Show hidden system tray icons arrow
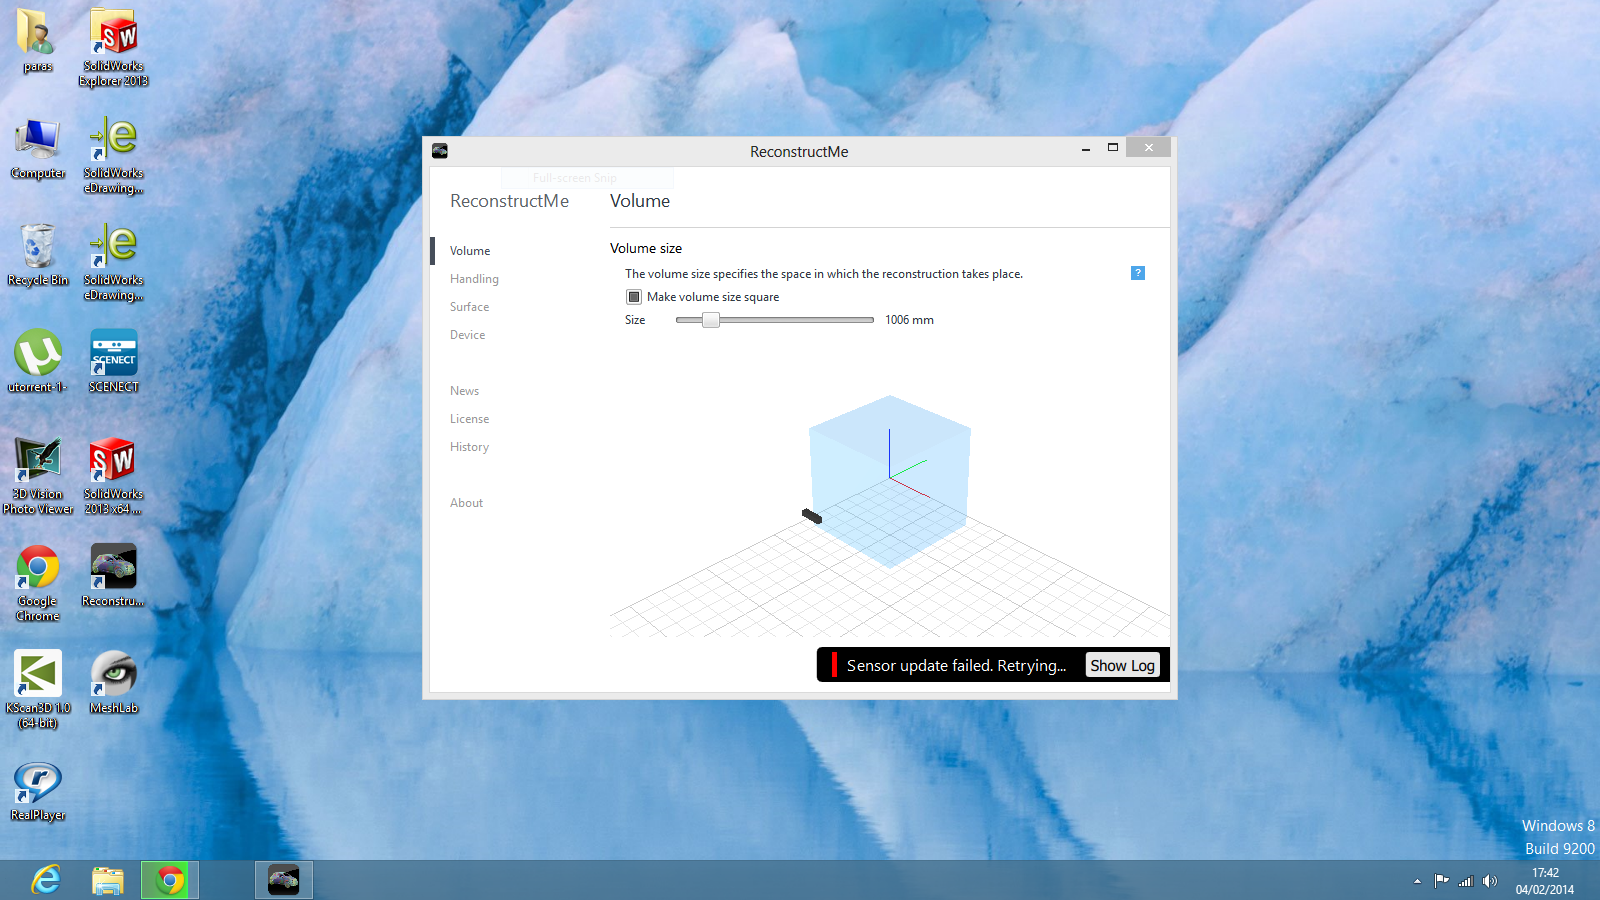Viewport: 1600px width, 900px height. 1417,881
